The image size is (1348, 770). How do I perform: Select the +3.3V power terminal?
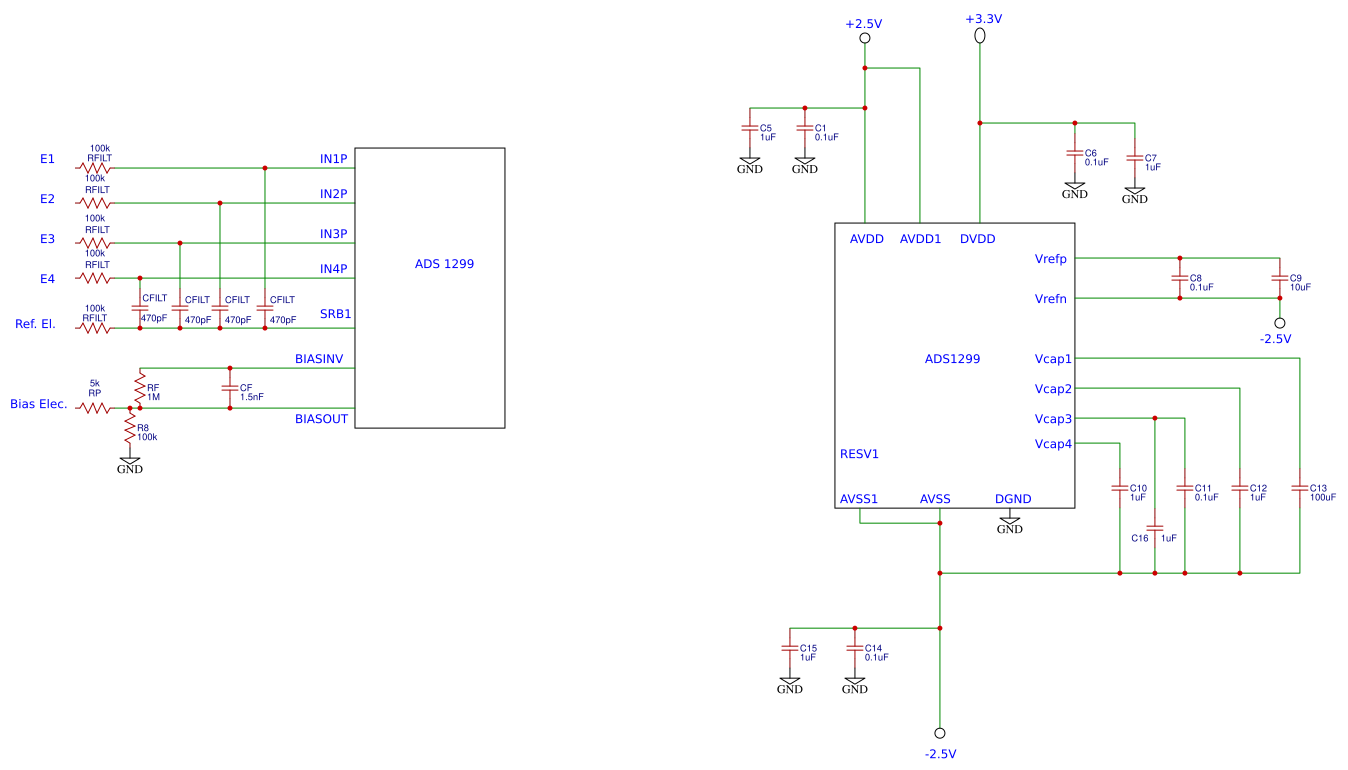point(980,36)
